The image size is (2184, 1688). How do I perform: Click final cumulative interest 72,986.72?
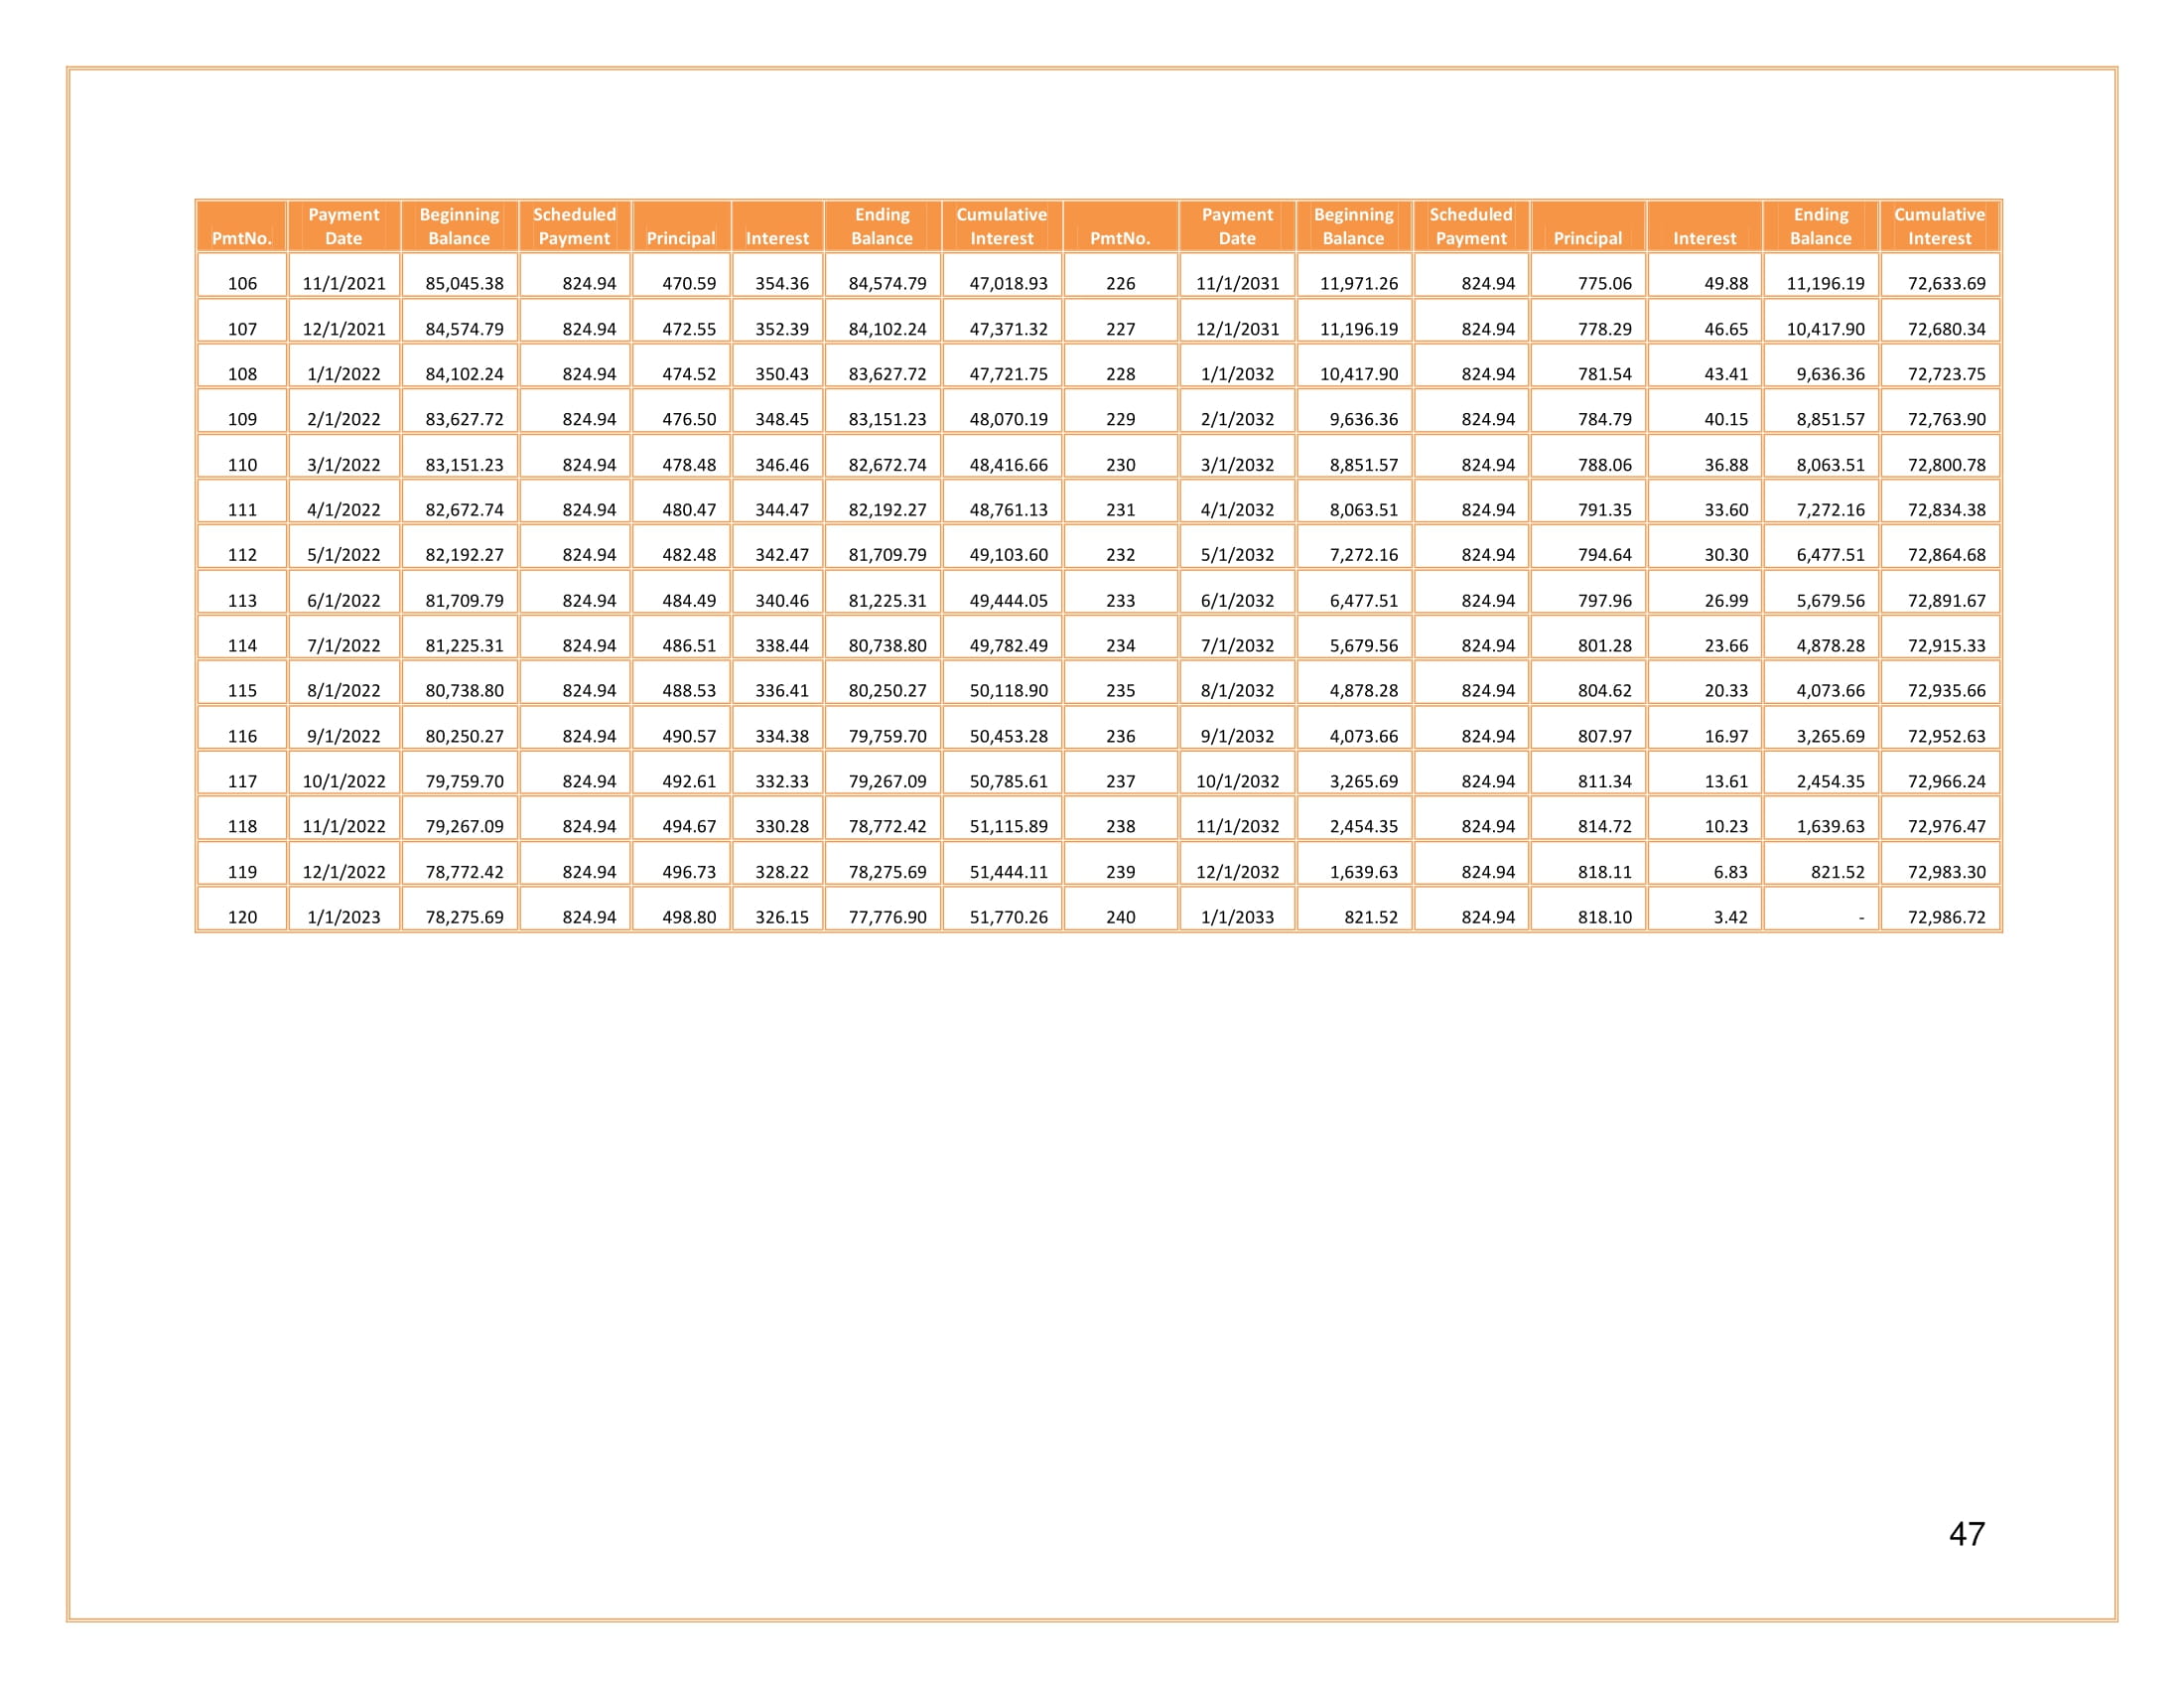(x=1946, y=917)
